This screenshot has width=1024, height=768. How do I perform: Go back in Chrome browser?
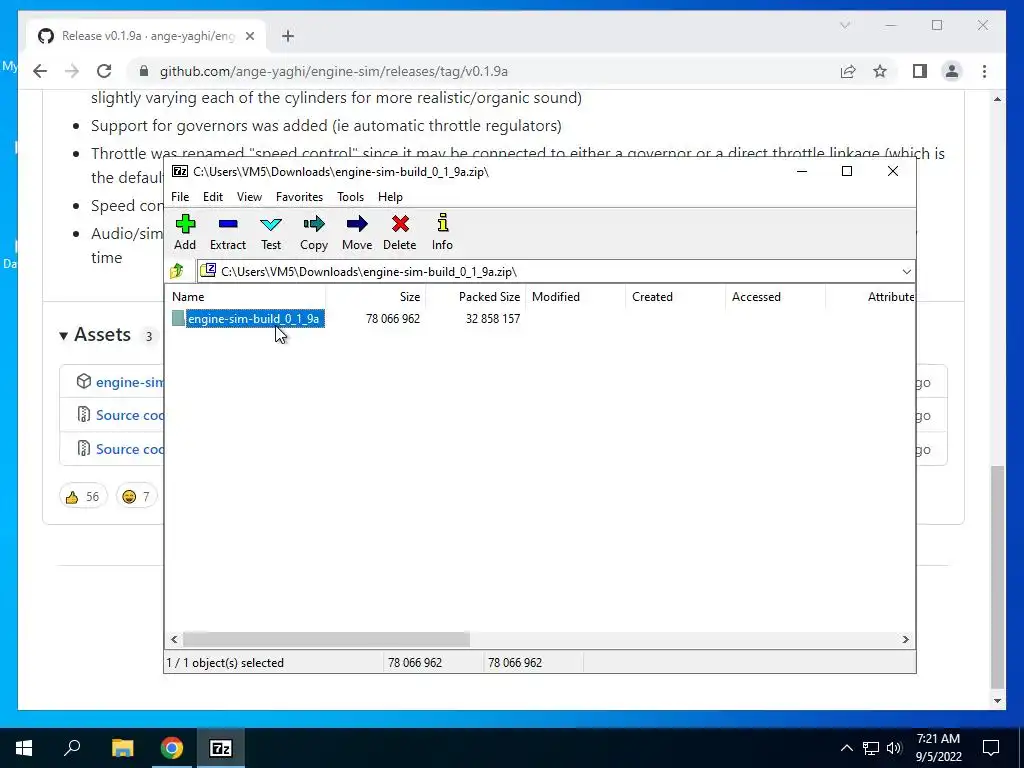(40, 71)
